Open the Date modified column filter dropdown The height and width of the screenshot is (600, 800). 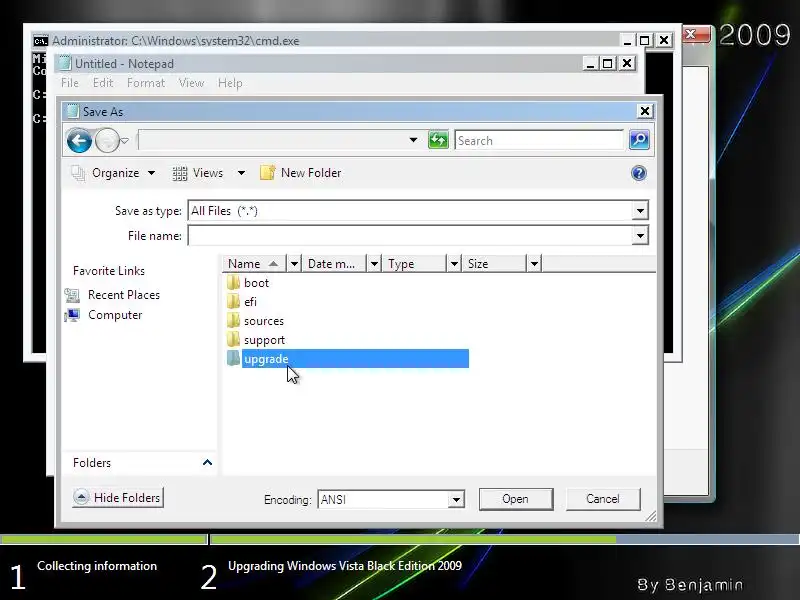[374, 264]
